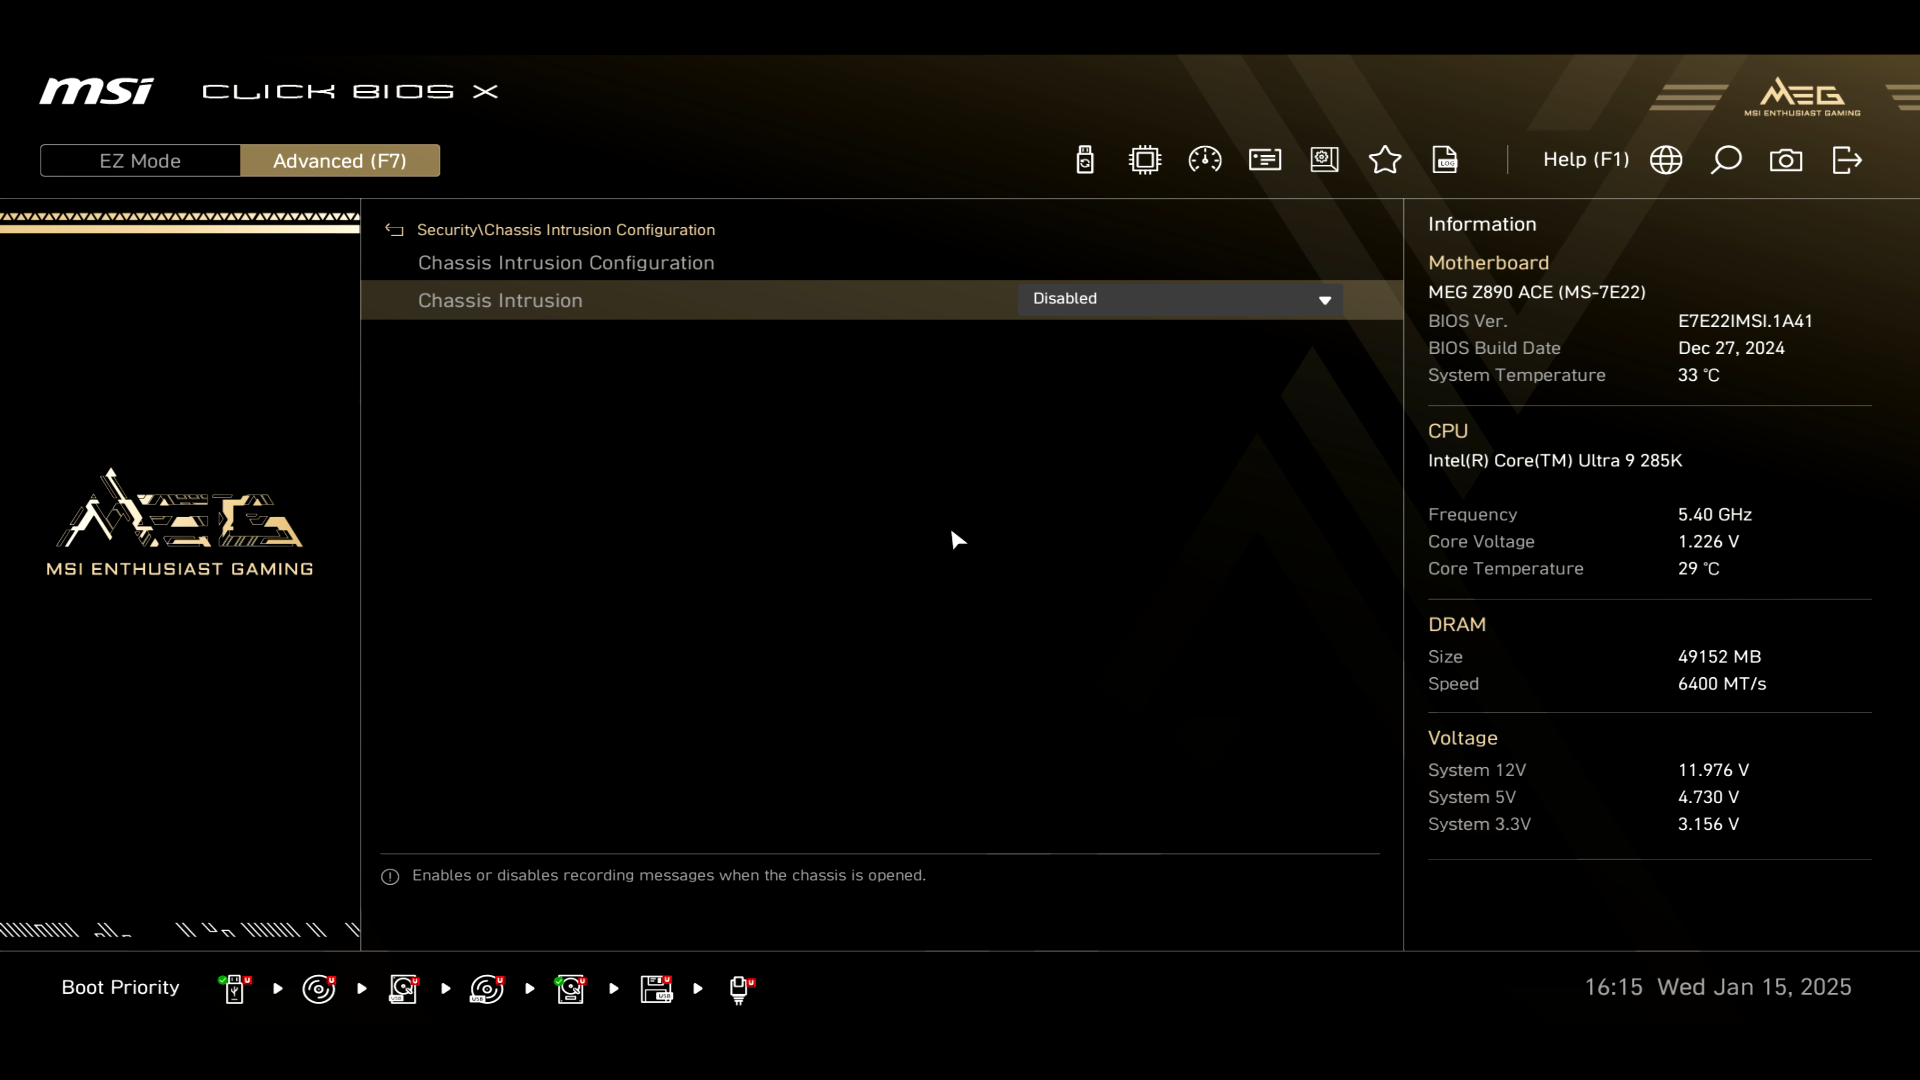Open the language/region globe icon

click(x=1667, y=160)
